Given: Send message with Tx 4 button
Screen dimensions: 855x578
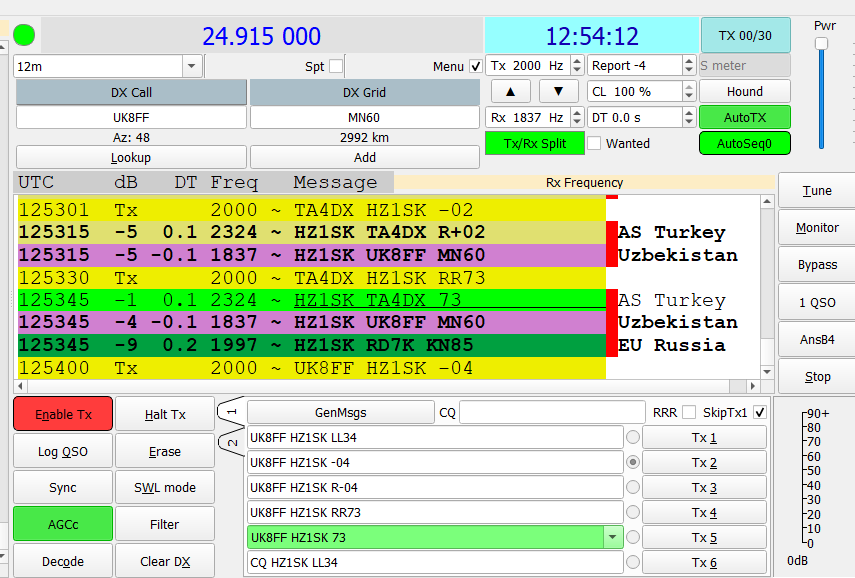Looking at the screenshot, I should pos(704,512).
